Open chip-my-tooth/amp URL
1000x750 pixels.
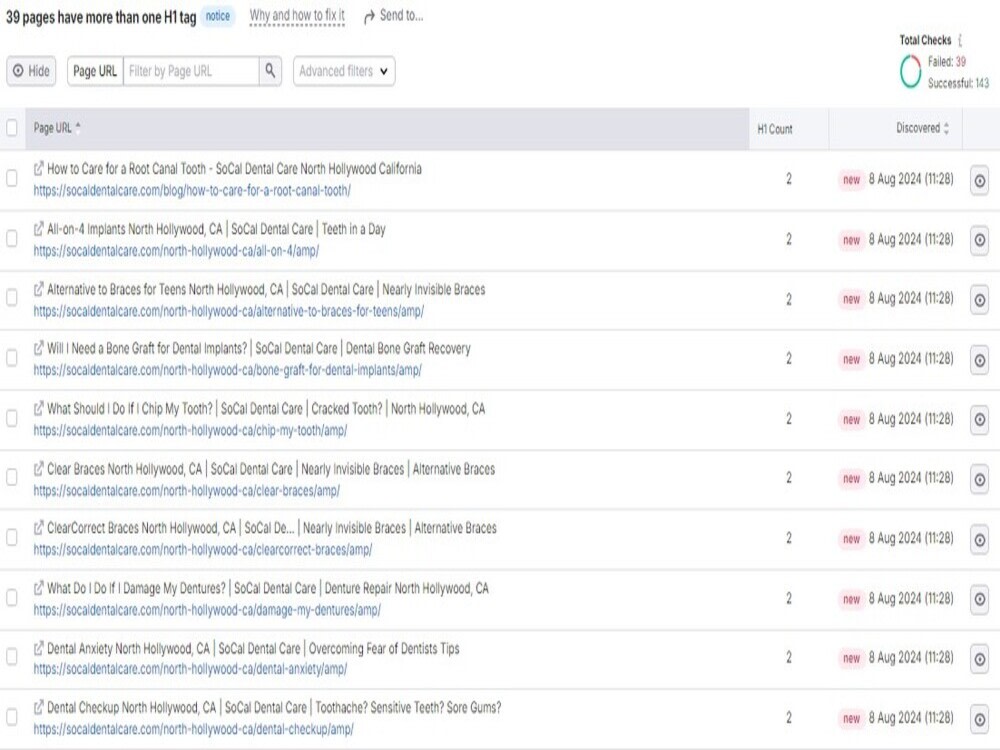190,430
